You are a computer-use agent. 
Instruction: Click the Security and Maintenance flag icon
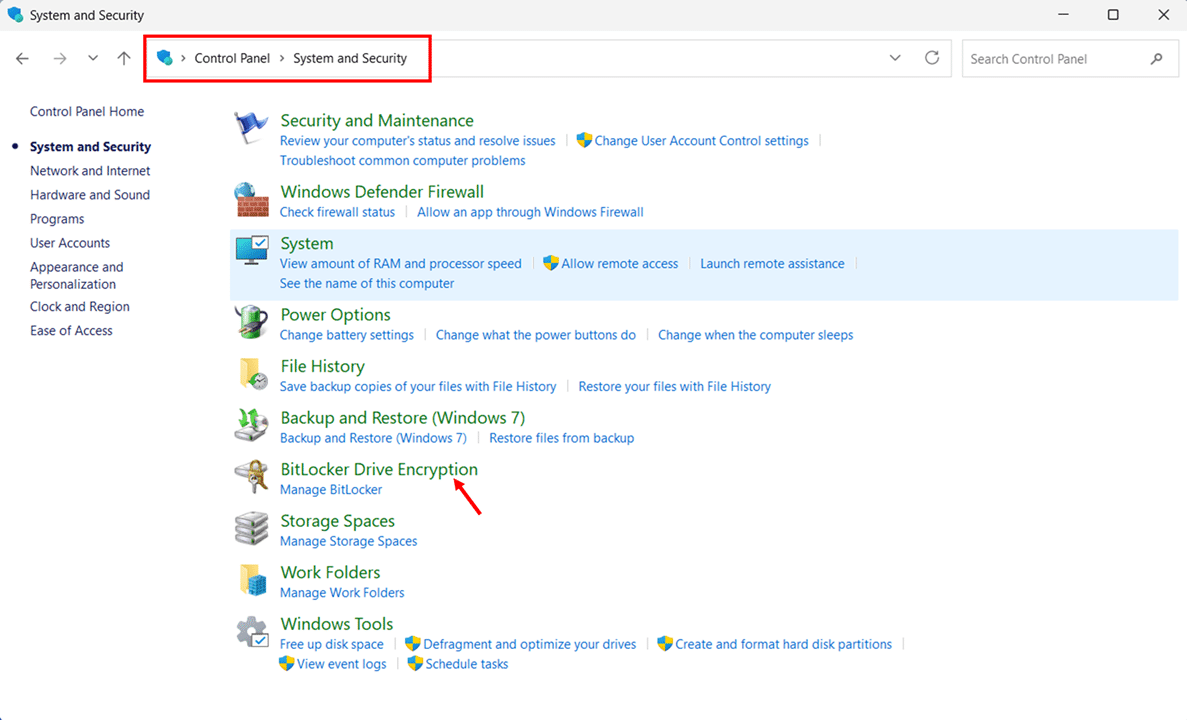(250, 129)
